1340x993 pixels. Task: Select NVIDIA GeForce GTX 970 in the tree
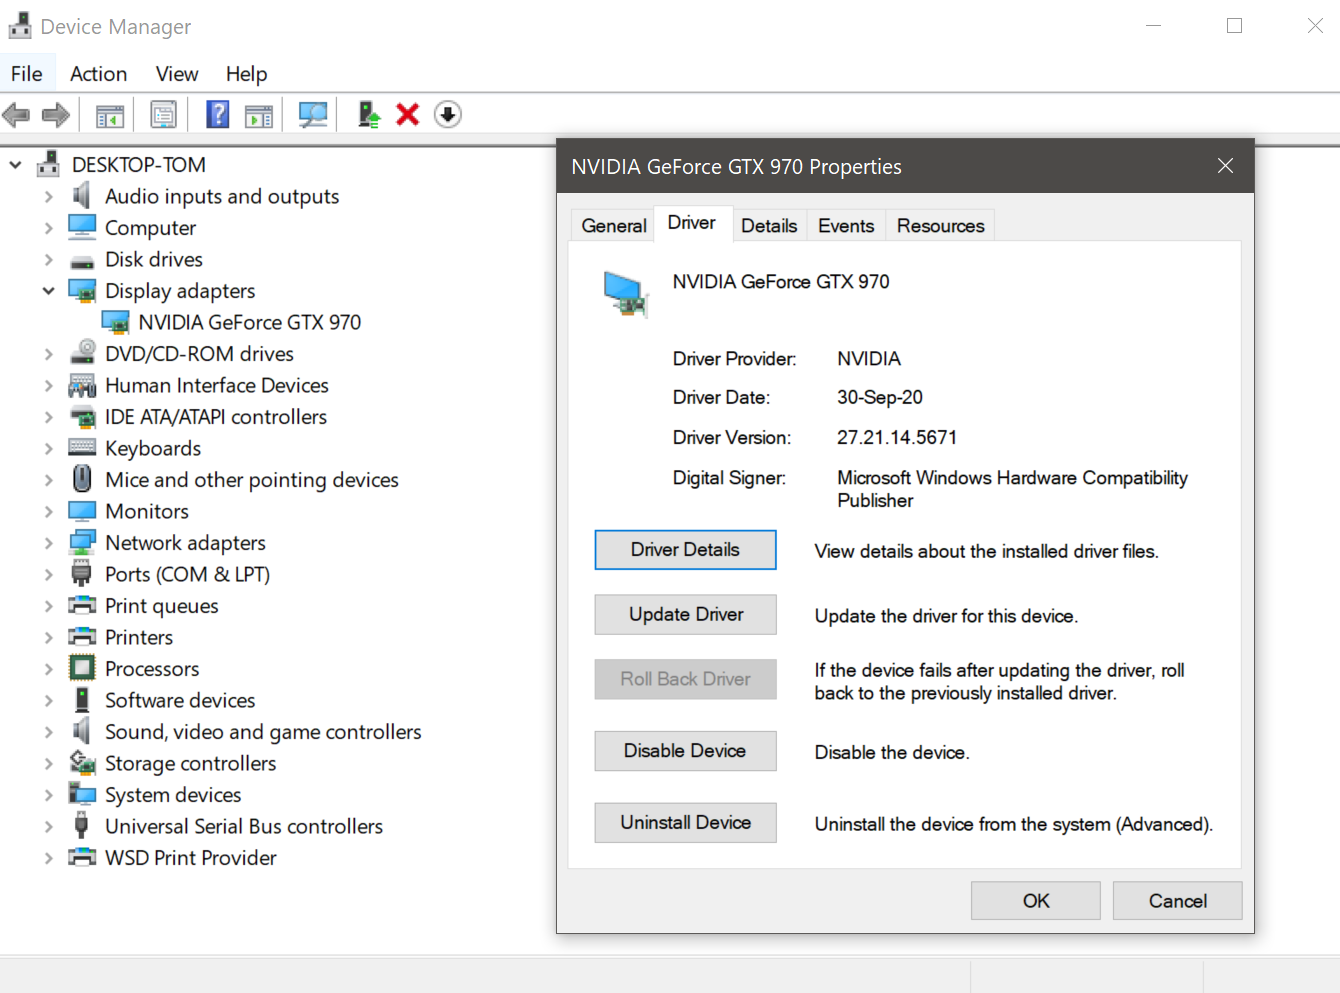tap(249, 322)
